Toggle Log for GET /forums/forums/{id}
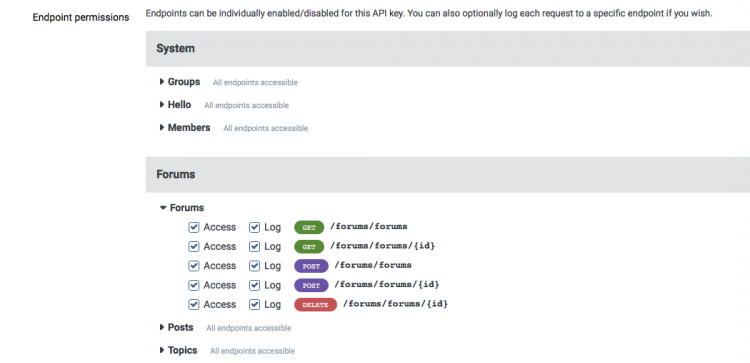This screenshot has width=750, height=363. pos(254,246)
